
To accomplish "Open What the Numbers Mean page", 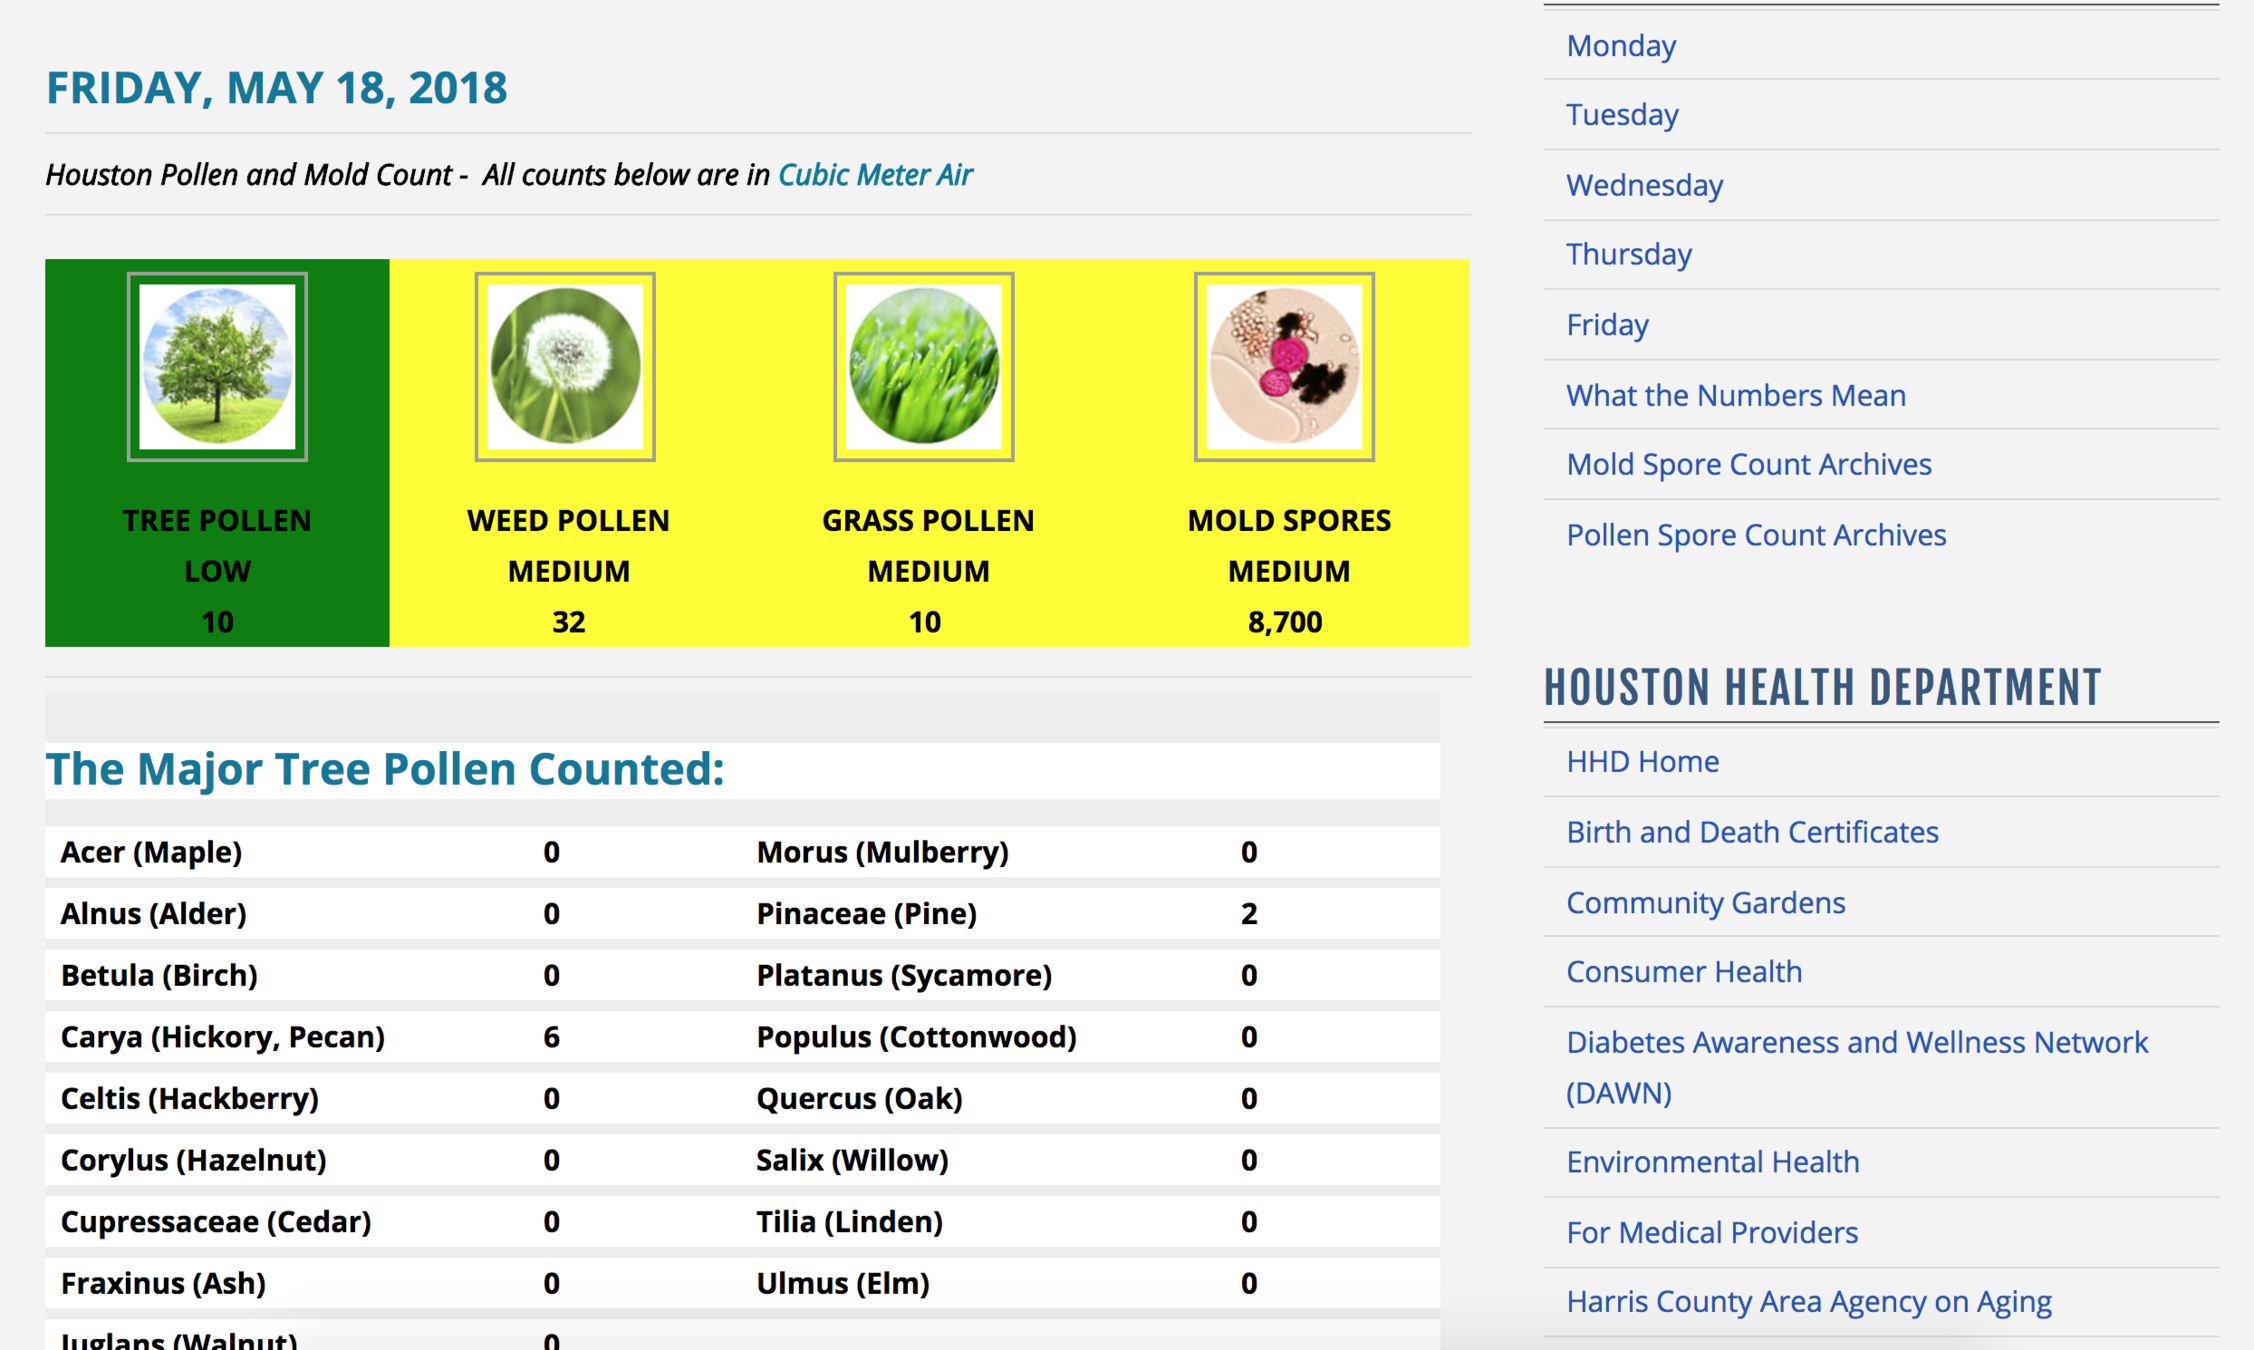I will 1735,395.
